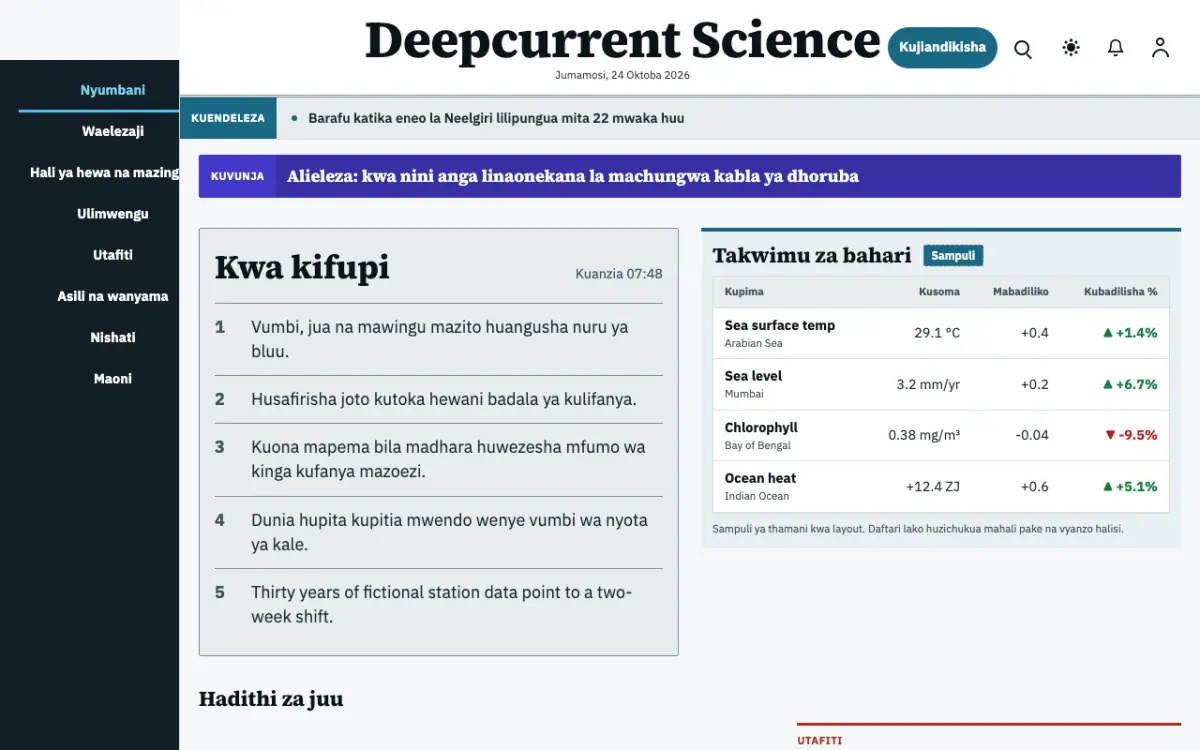Select the Sea level row label
The width and height of the screenshot is (1200, 750).
tap(754, 376)
